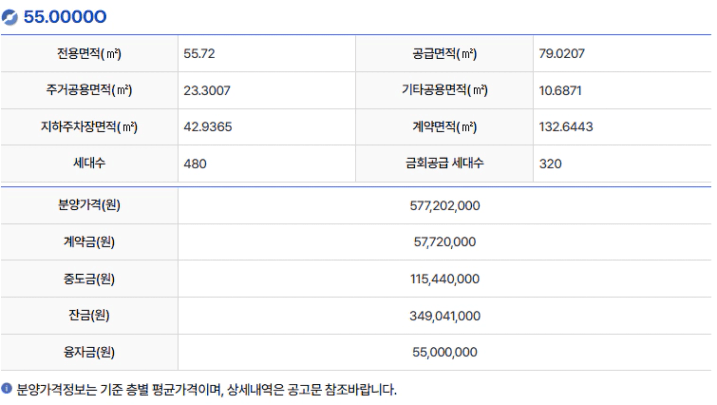This screenshot has height=405, width=717.
Task: Select the 기타공용면적(㎡) label cell
Action: tap(444, 90)
